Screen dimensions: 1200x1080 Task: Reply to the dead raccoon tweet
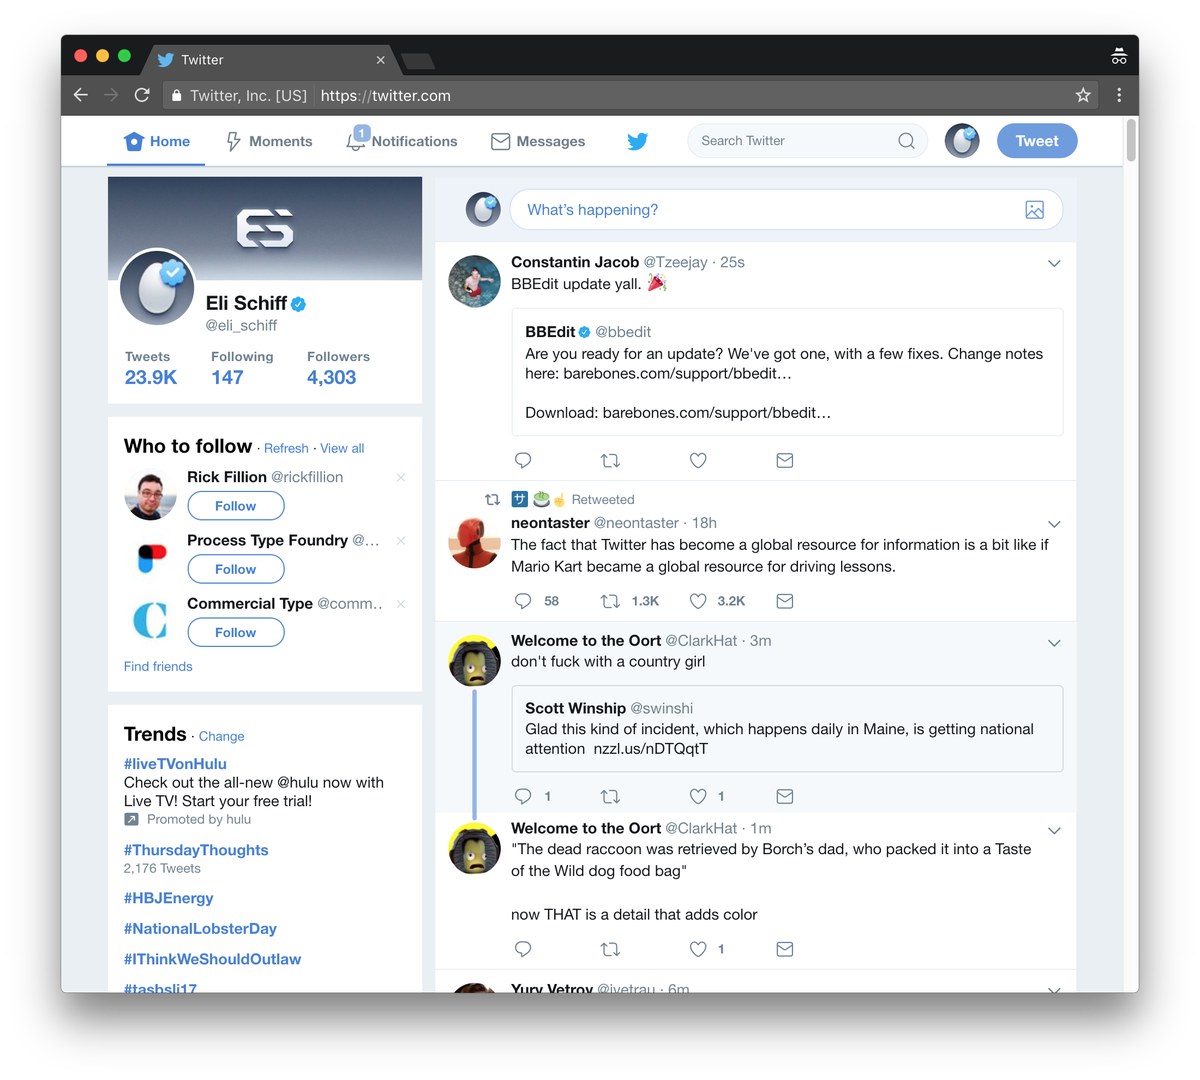coord(523,949)
